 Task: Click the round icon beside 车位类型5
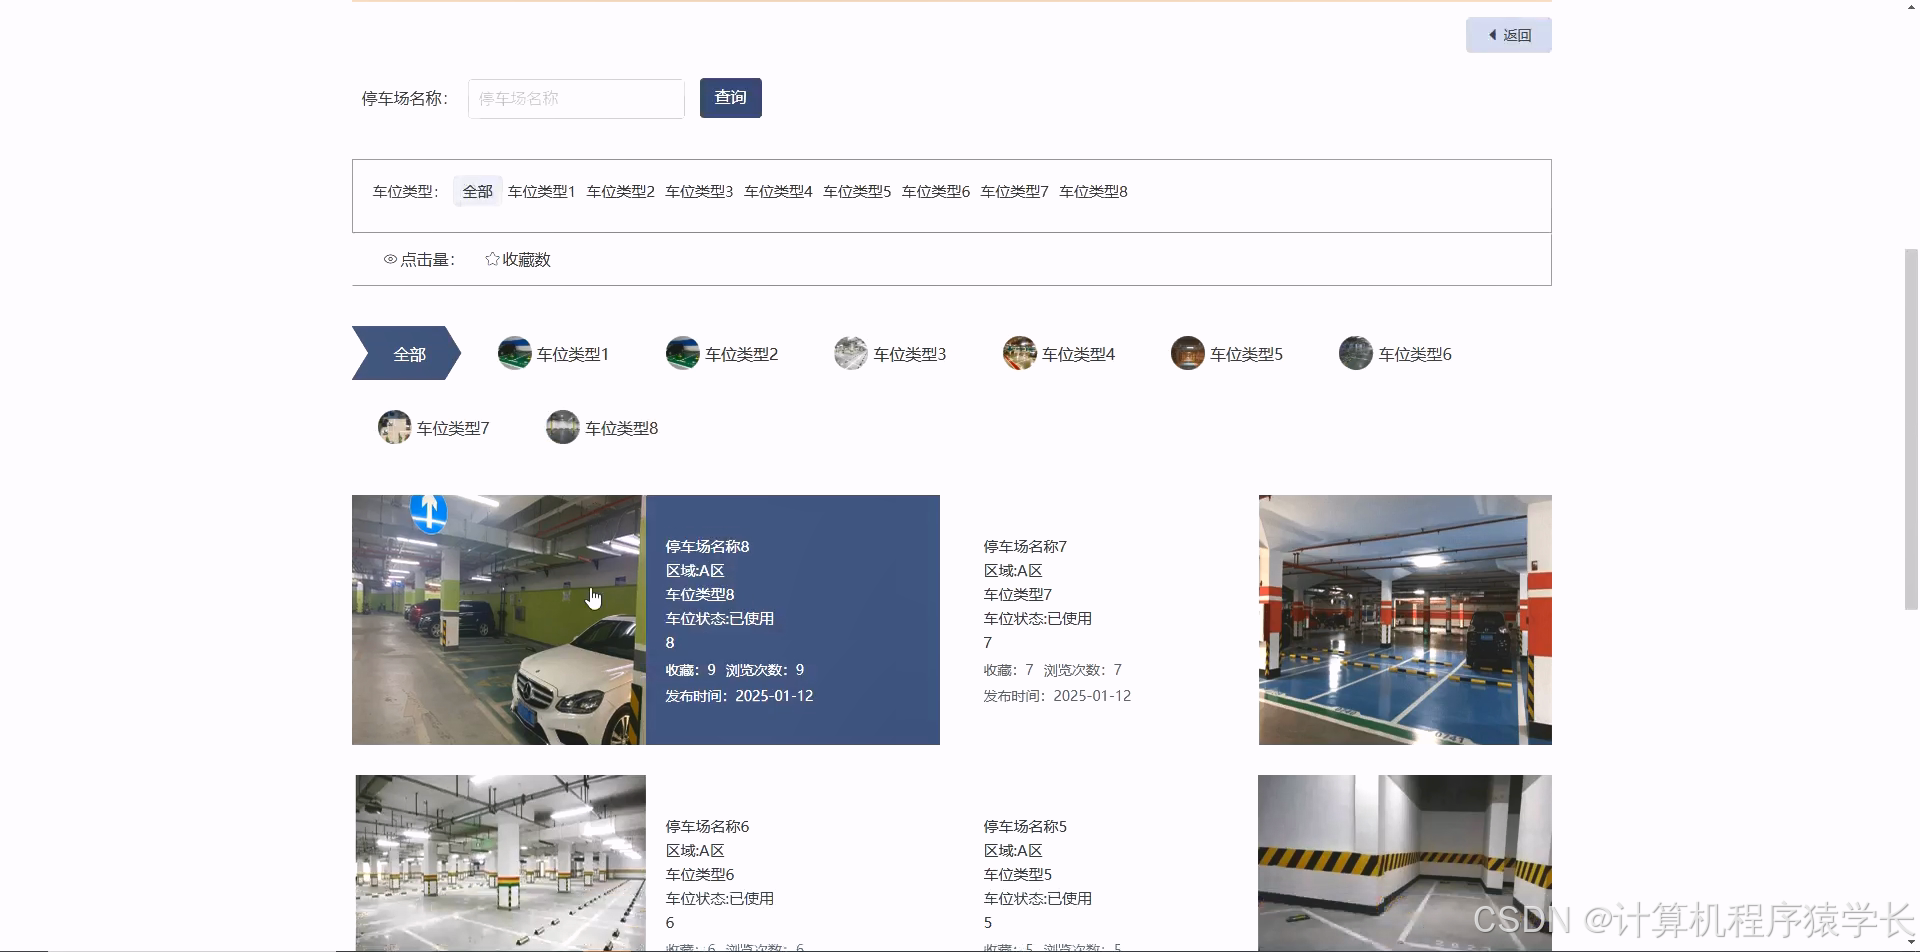pyautogui.click(x=1187, y=353)
